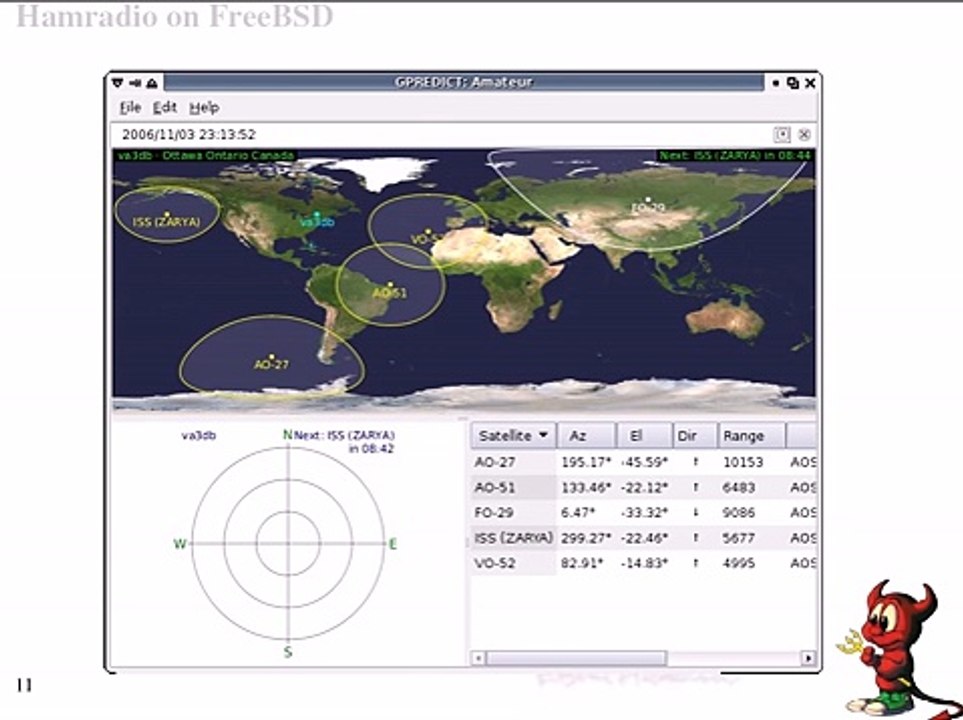
Task: Click the 195.17° azimuth cell
Action: pyautogui.click(x=586, y=462)
